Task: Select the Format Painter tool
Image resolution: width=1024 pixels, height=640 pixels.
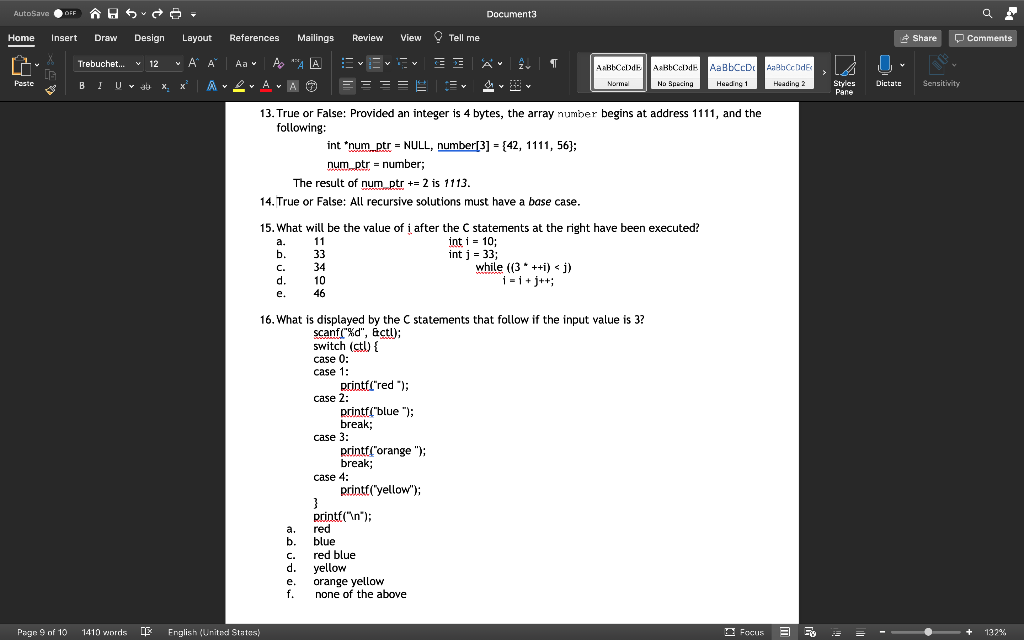Action: click(x=51, y=90)
